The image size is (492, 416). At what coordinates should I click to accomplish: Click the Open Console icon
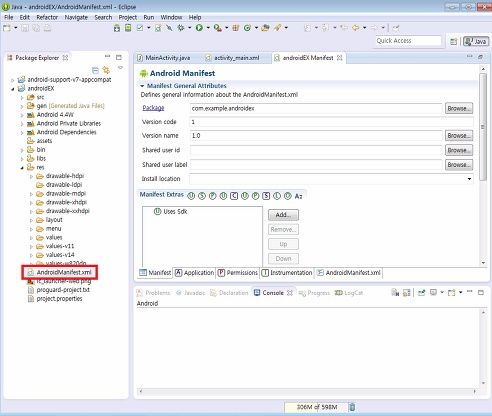coord(451,293)
